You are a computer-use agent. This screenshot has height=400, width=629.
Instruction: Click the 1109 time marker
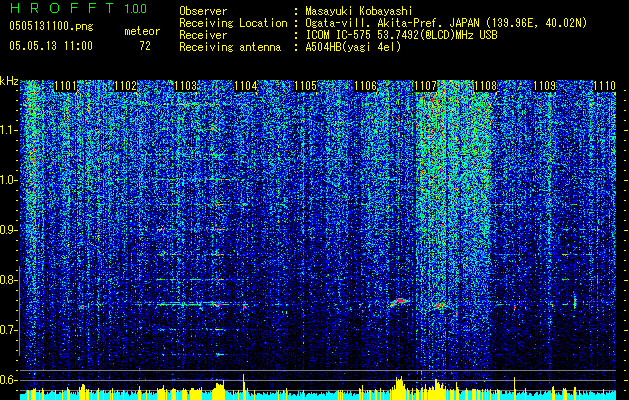click(545, 86)
